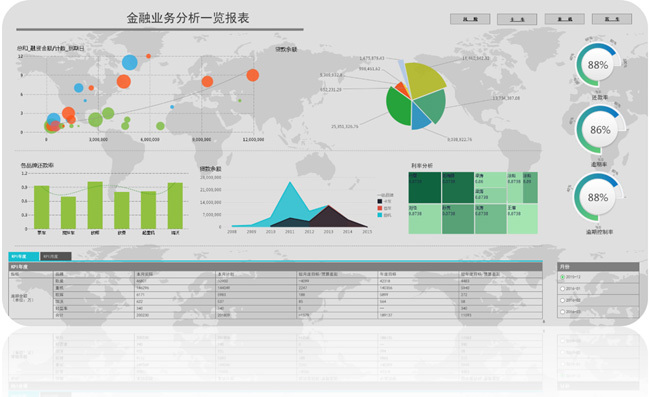
Task: Click the bottom 88% gauge dial
Action: [598, 197]
